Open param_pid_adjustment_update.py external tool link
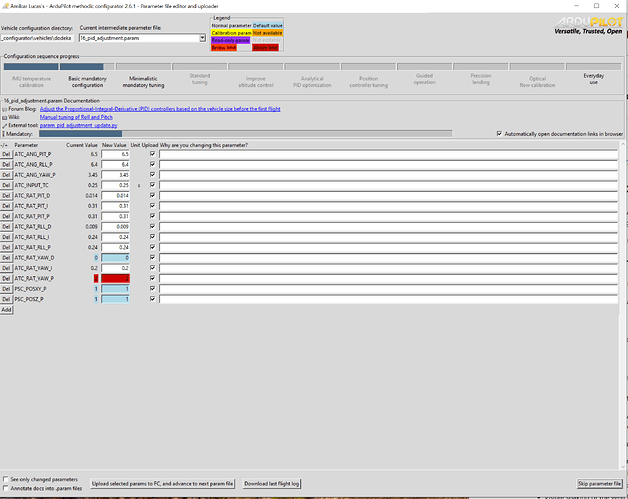Image resolution: width=628 pixels, height=499 pixels. click(78, 125)
